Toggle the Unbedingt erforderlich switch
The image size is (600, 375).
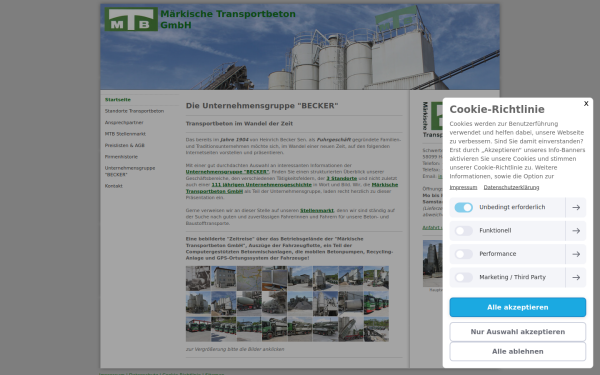[x=463, y=207]
